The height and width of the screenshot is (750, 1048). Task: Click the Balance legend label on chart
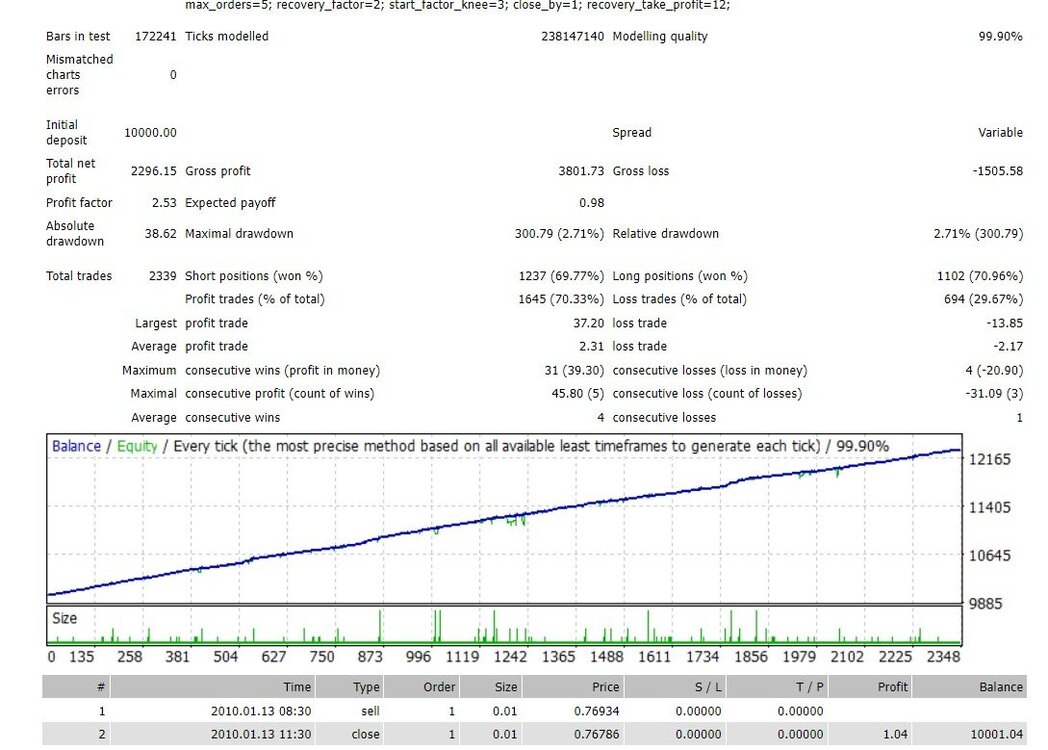[76, 446]
